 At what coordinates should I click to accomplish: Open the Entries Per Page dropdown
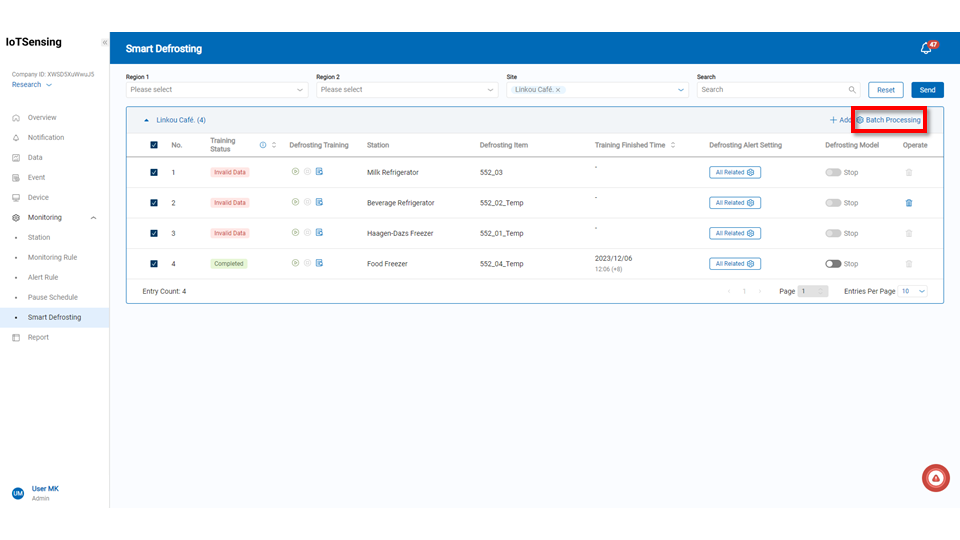tap(913, 291)
